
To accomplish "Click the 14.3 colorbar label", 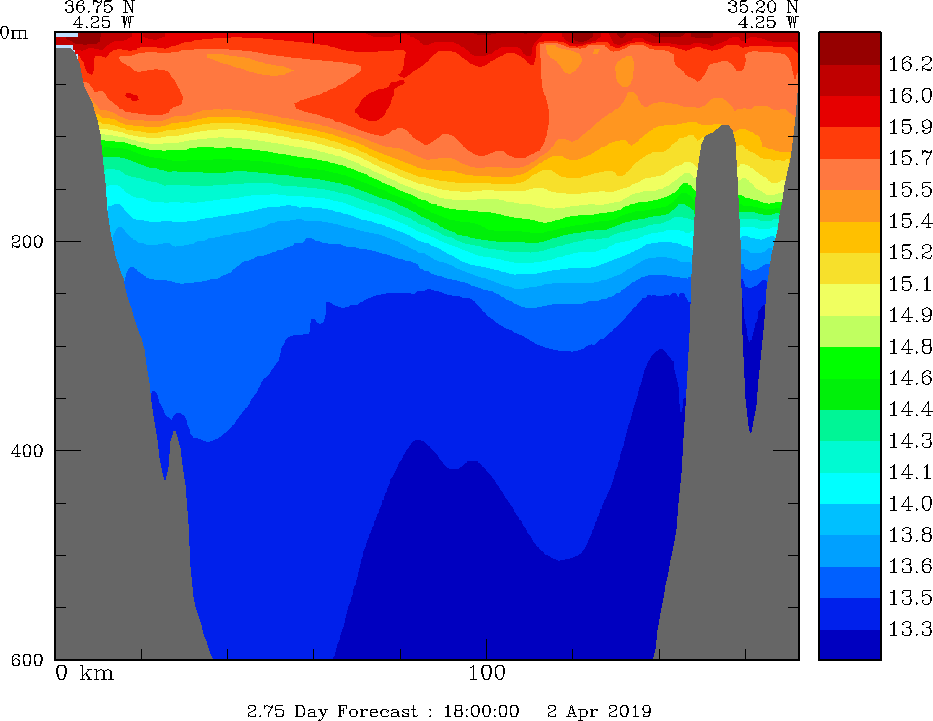I will (x=910, y=441).
